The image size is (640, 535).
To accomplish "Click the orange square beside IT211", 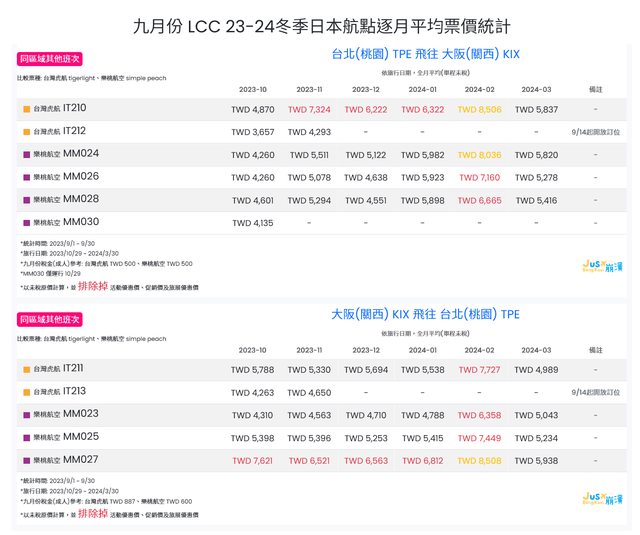I will [26, 370].
